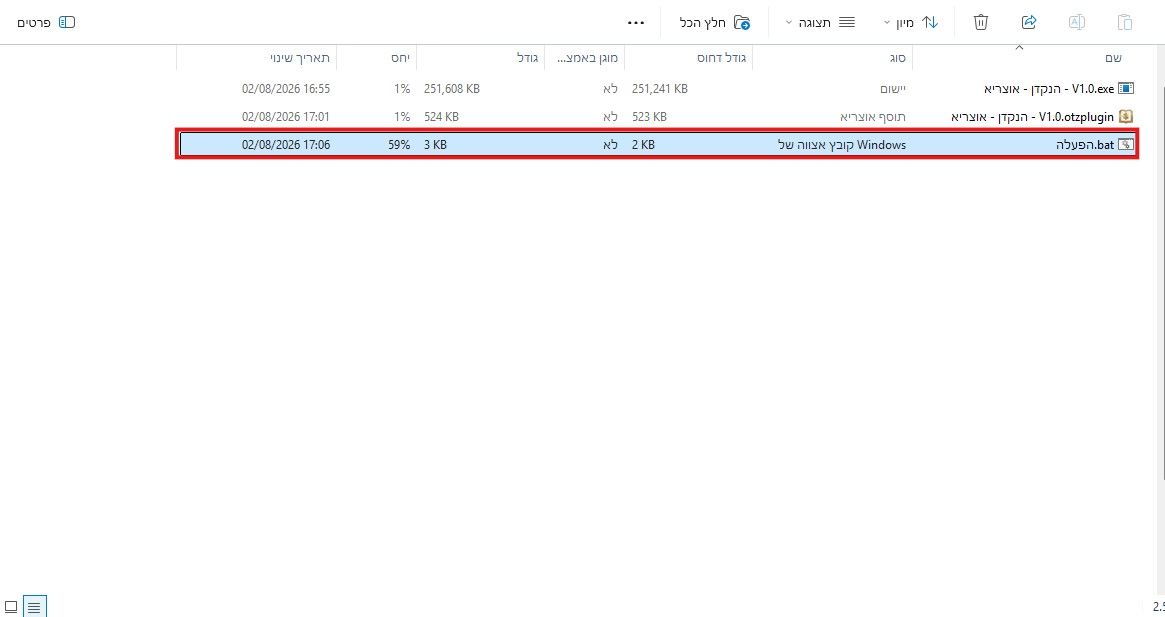Click the bat file gear icon
The width and height of the screenshot is (1165, 617).
coord(1126,145)
